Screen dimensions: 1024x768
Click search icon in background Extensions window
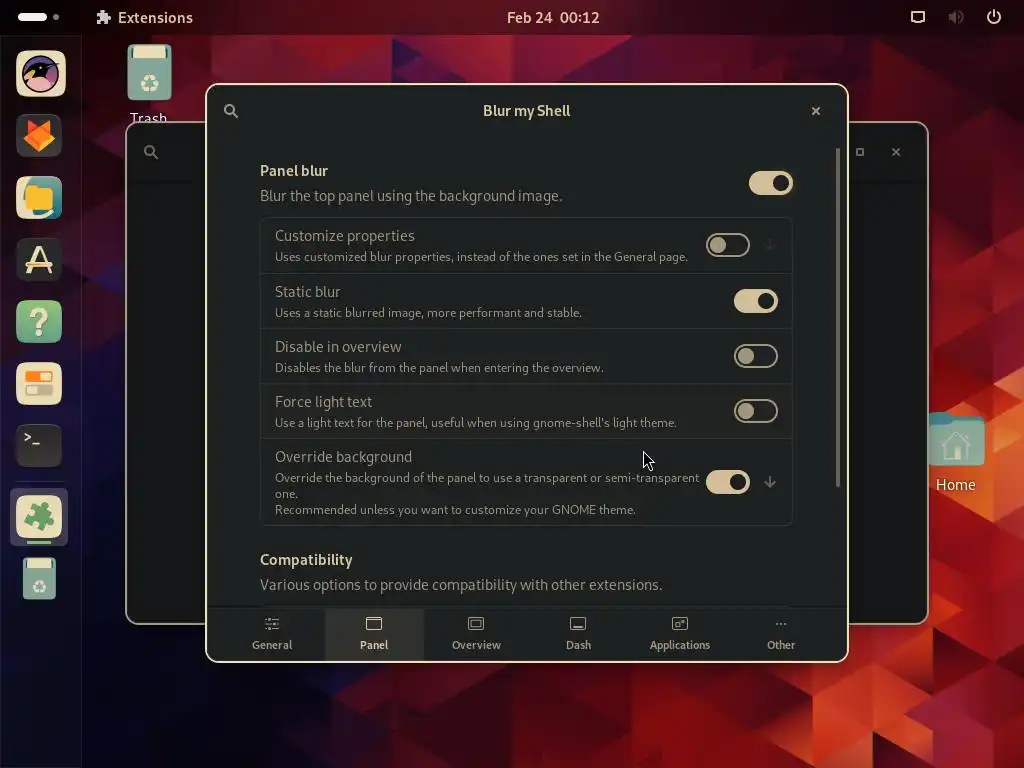tap(151, 152)
